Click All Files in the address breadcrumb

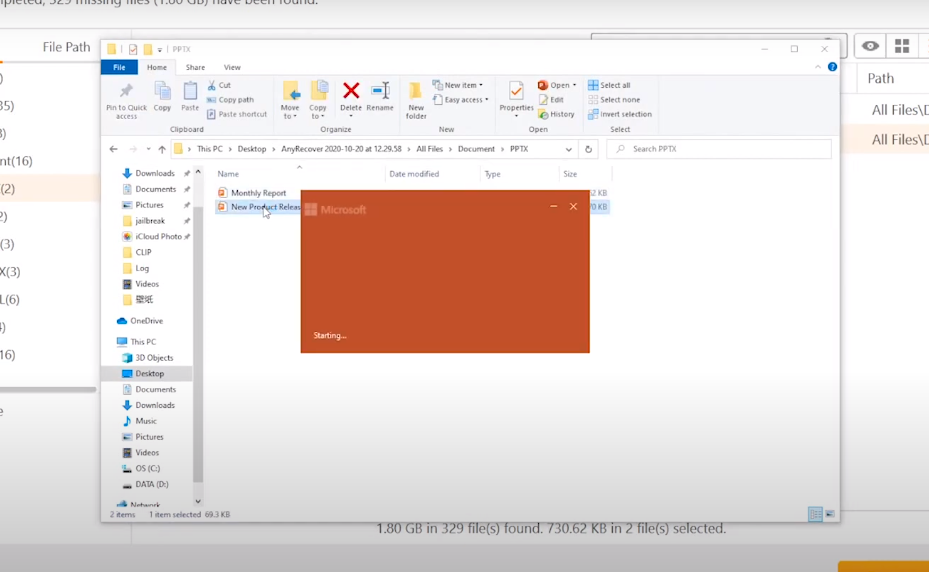(430, 149)
